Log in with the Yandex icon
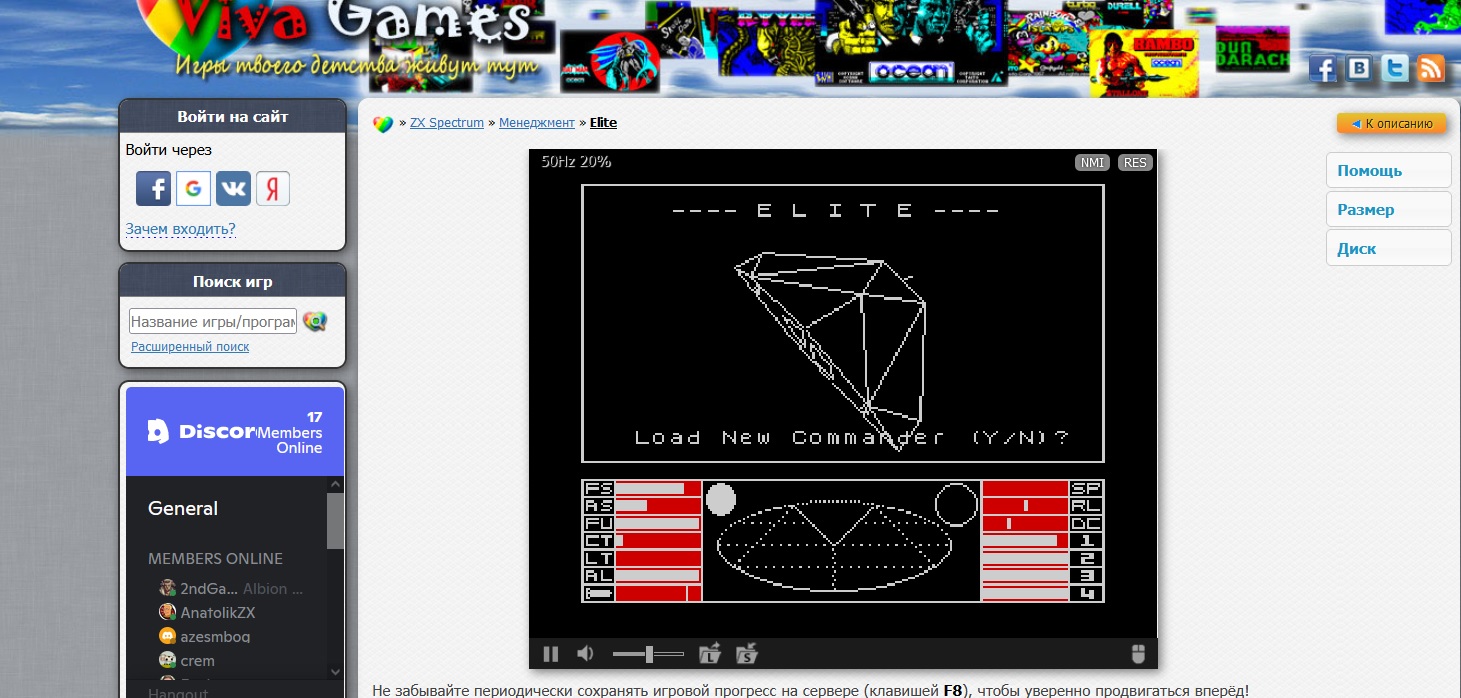Screen dimensions: 1461x698 pyautogui.click(x=273, y=188)
